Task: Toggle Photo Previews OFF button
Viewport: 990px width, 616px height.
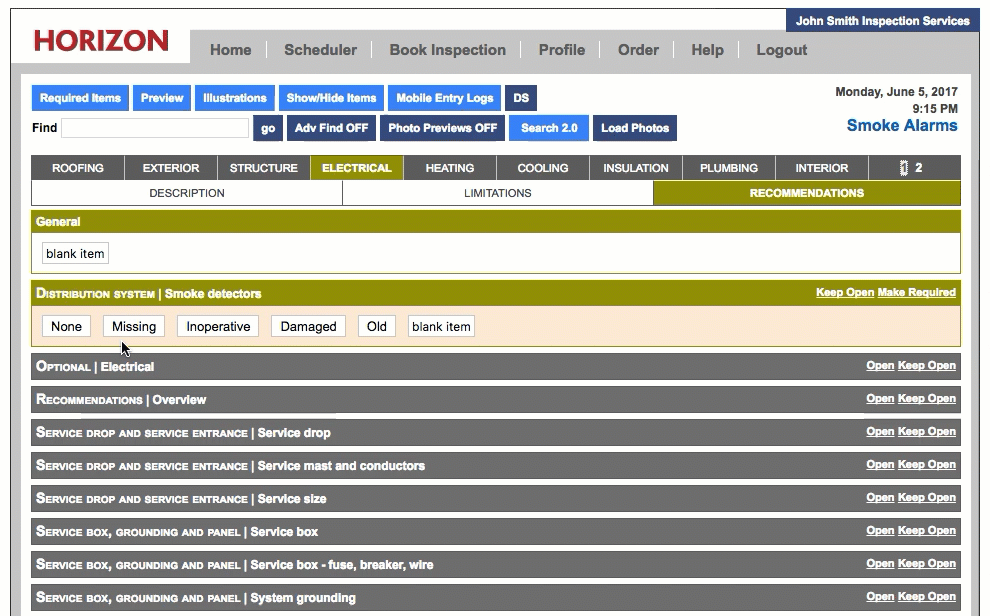Action: coord(442,128)
